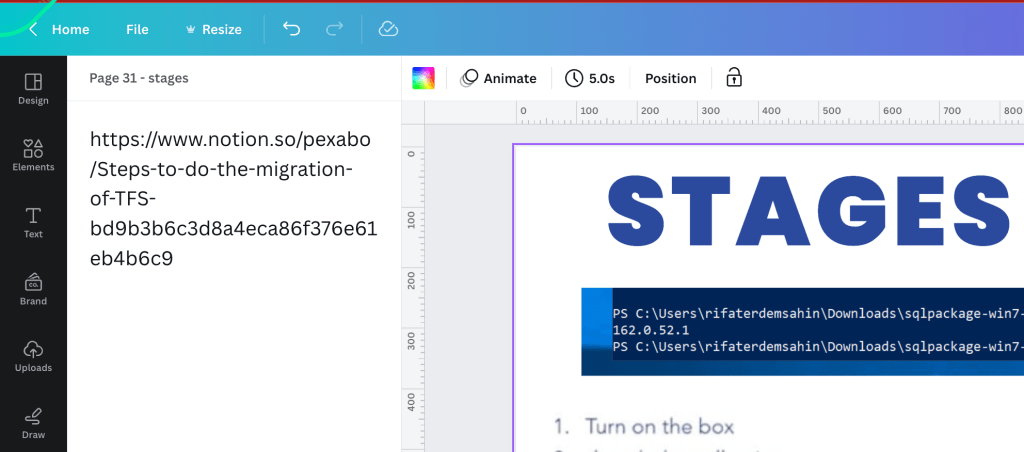Check cloud save status icon
The width and height of the screenshot is (1024, 452).
coord(389,29)
